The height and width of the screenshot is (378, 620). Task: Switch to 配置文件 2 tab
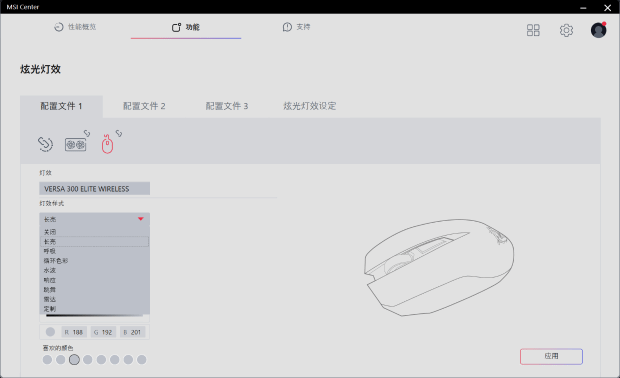click(x=144, y=106)
